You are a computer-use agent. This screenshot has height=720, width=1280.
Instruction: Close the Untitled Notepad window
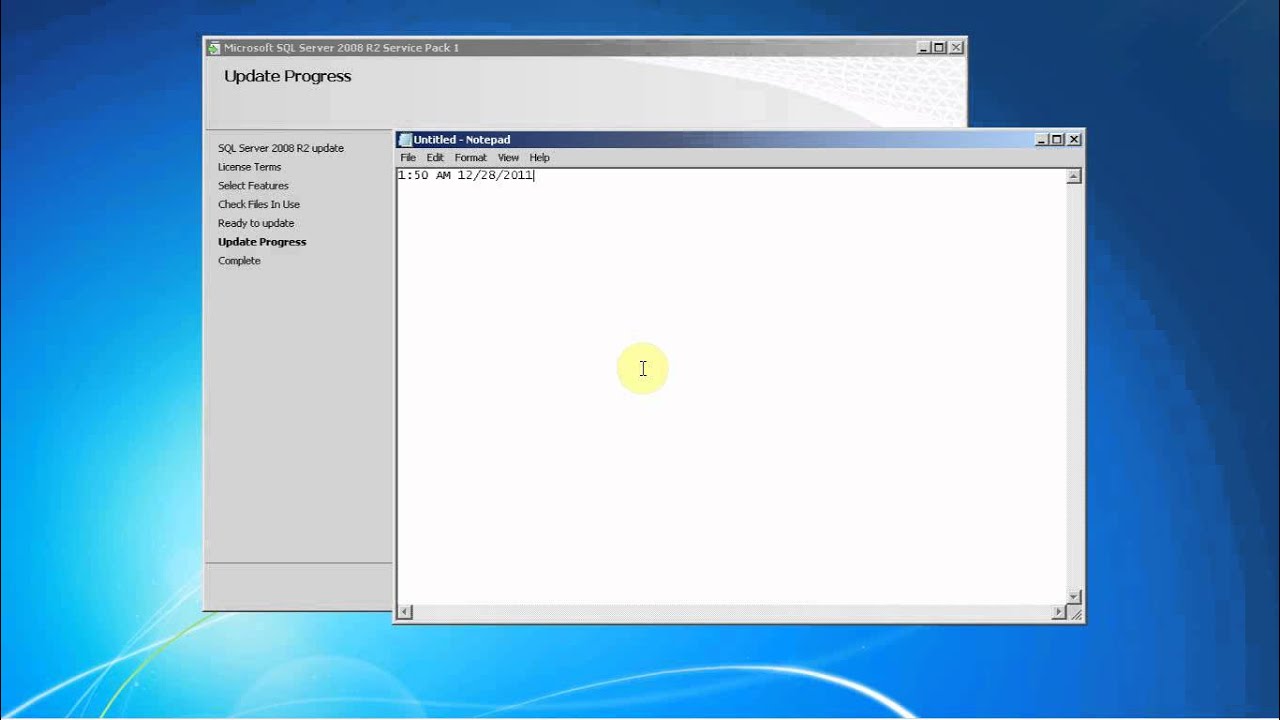pos(1074,140)
